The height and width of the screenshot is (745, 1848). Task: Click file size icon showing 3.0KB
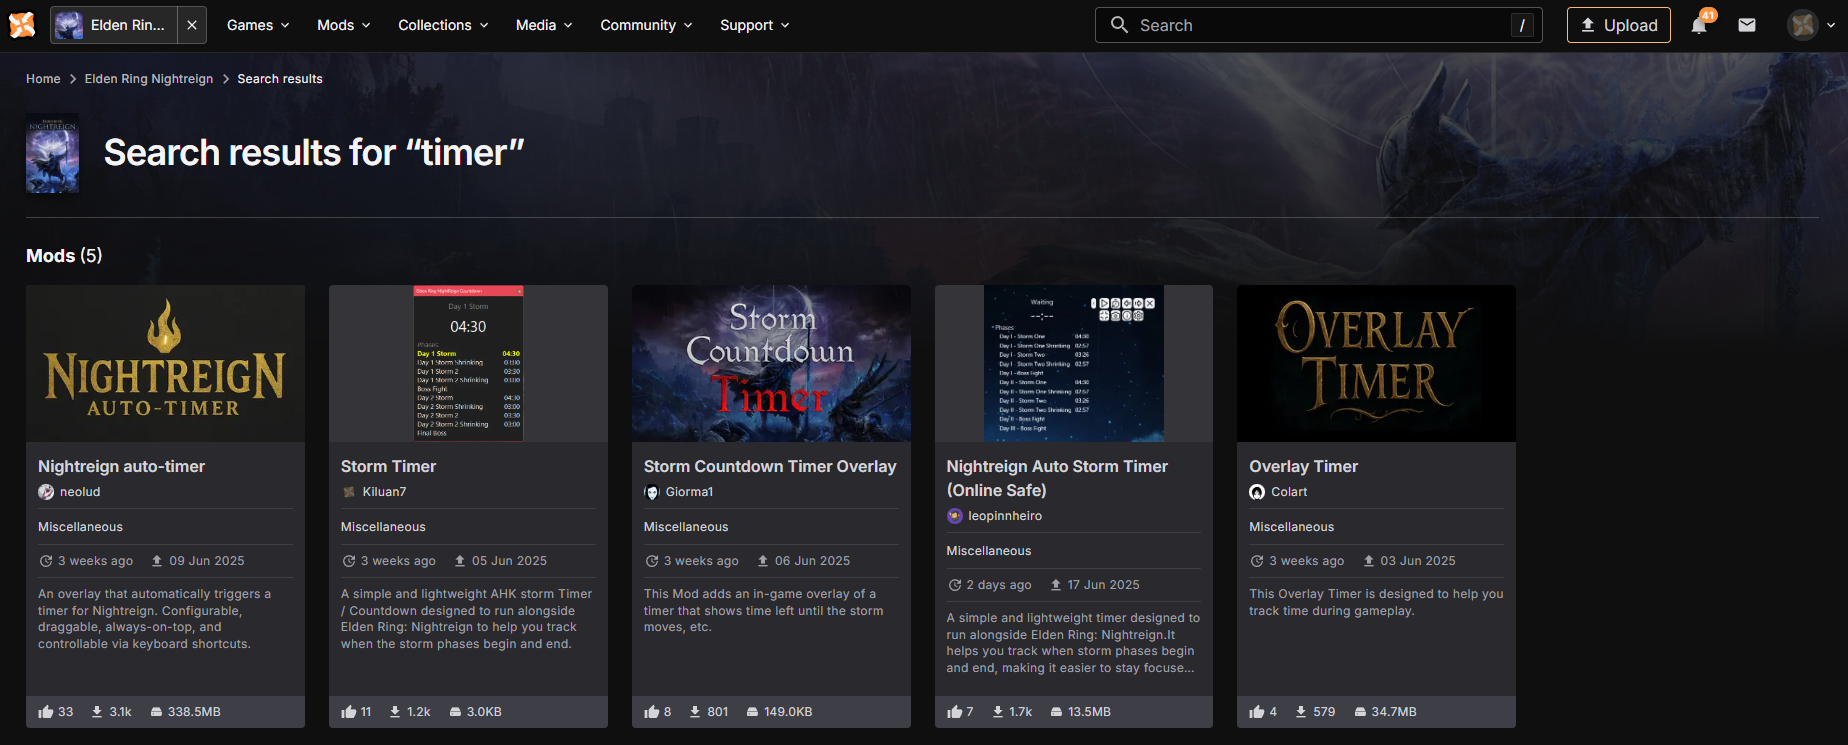point(455,712)
